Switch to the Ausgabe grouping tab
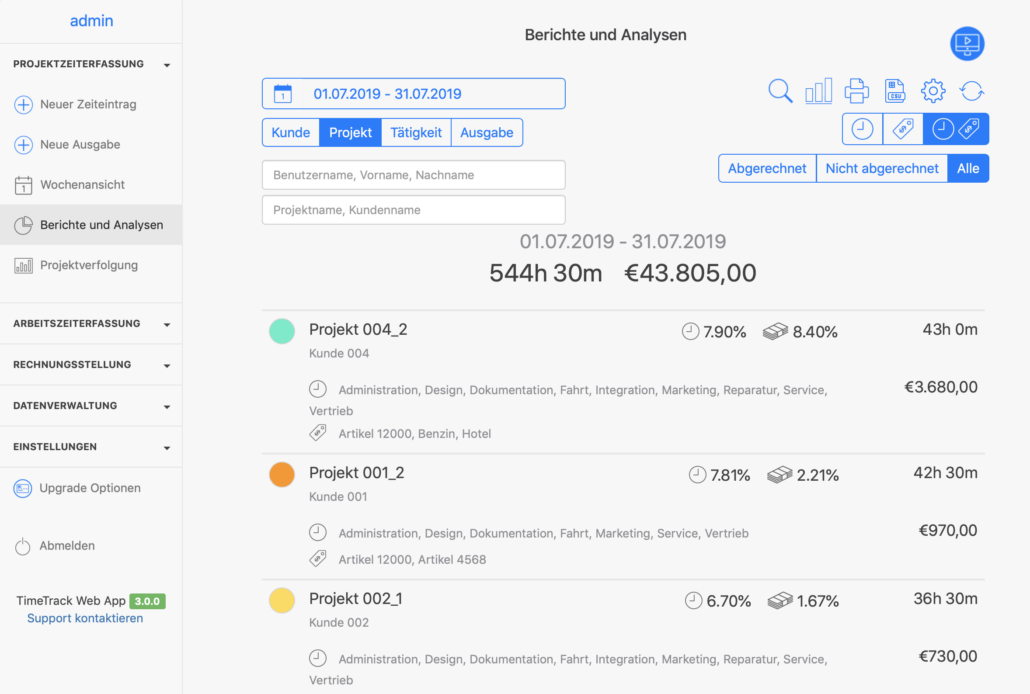This screenshot has width=1030, height=694. pos(487,133)
